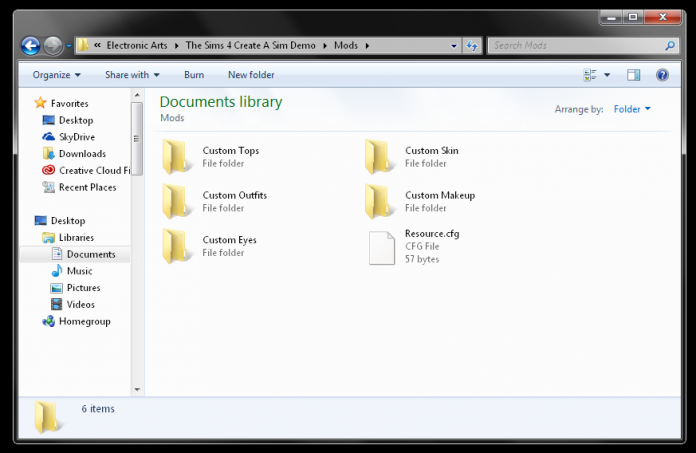This screenshot has width=696, height=453.
Task: Click the Search Mods input field
Action: pyautogui.click(x=577, y=45)
